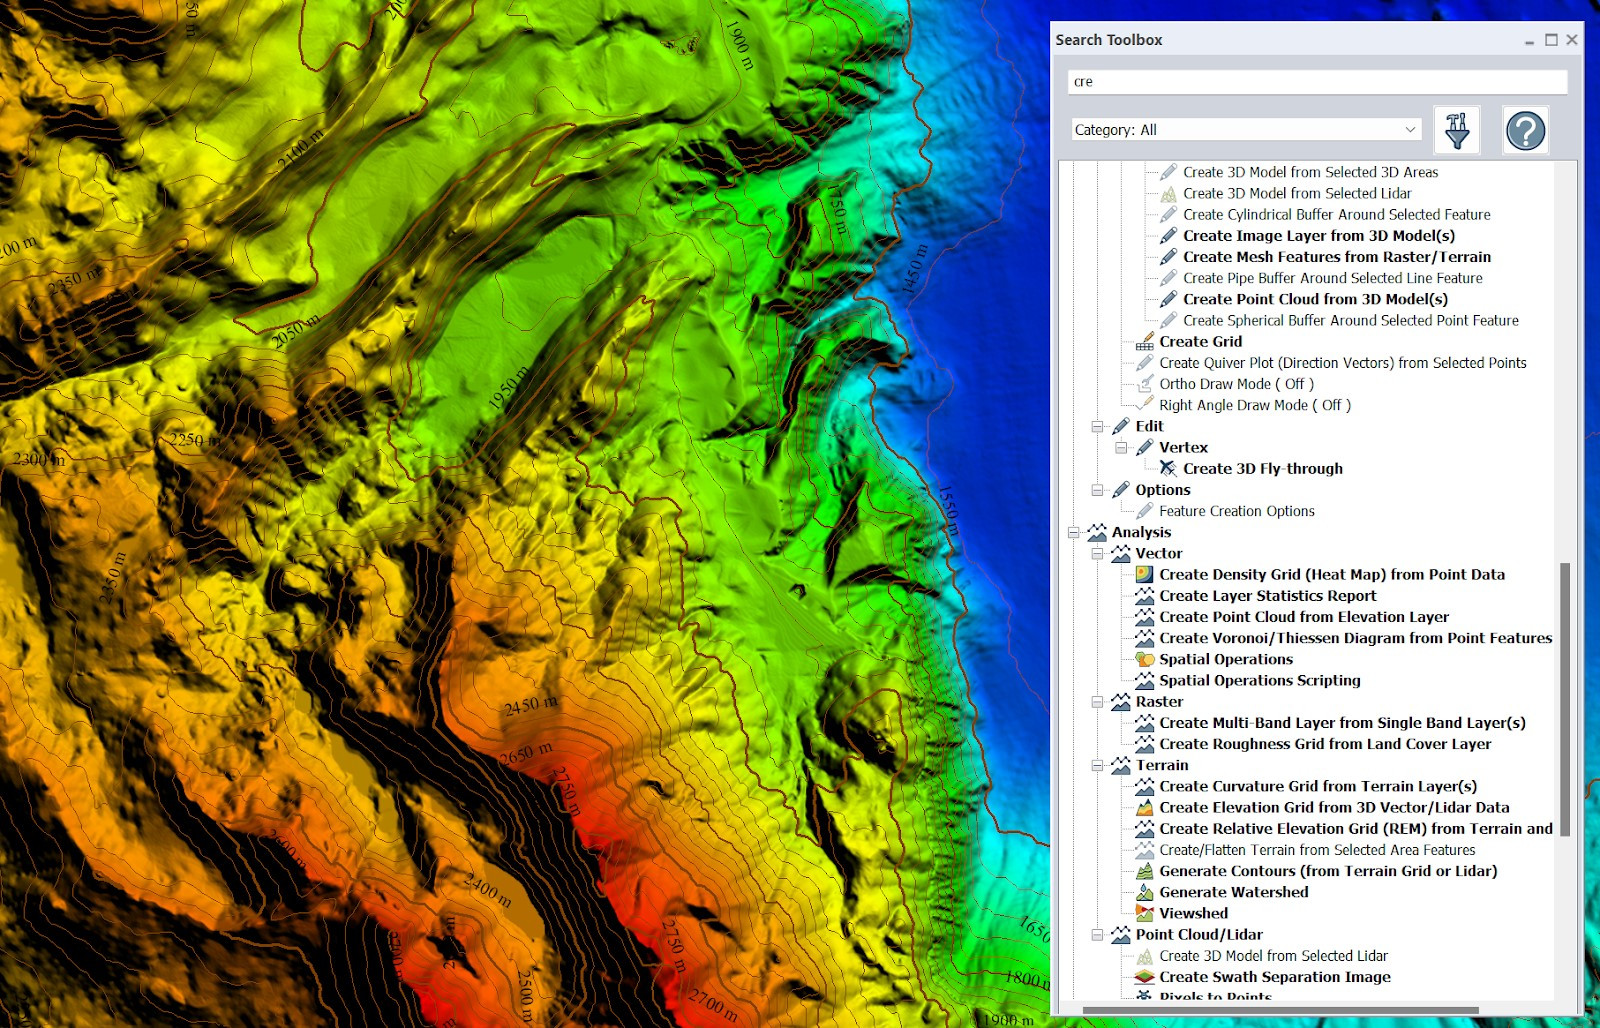Collapse the Raster tree node

pyautogui.click(x=1097, y=702)
